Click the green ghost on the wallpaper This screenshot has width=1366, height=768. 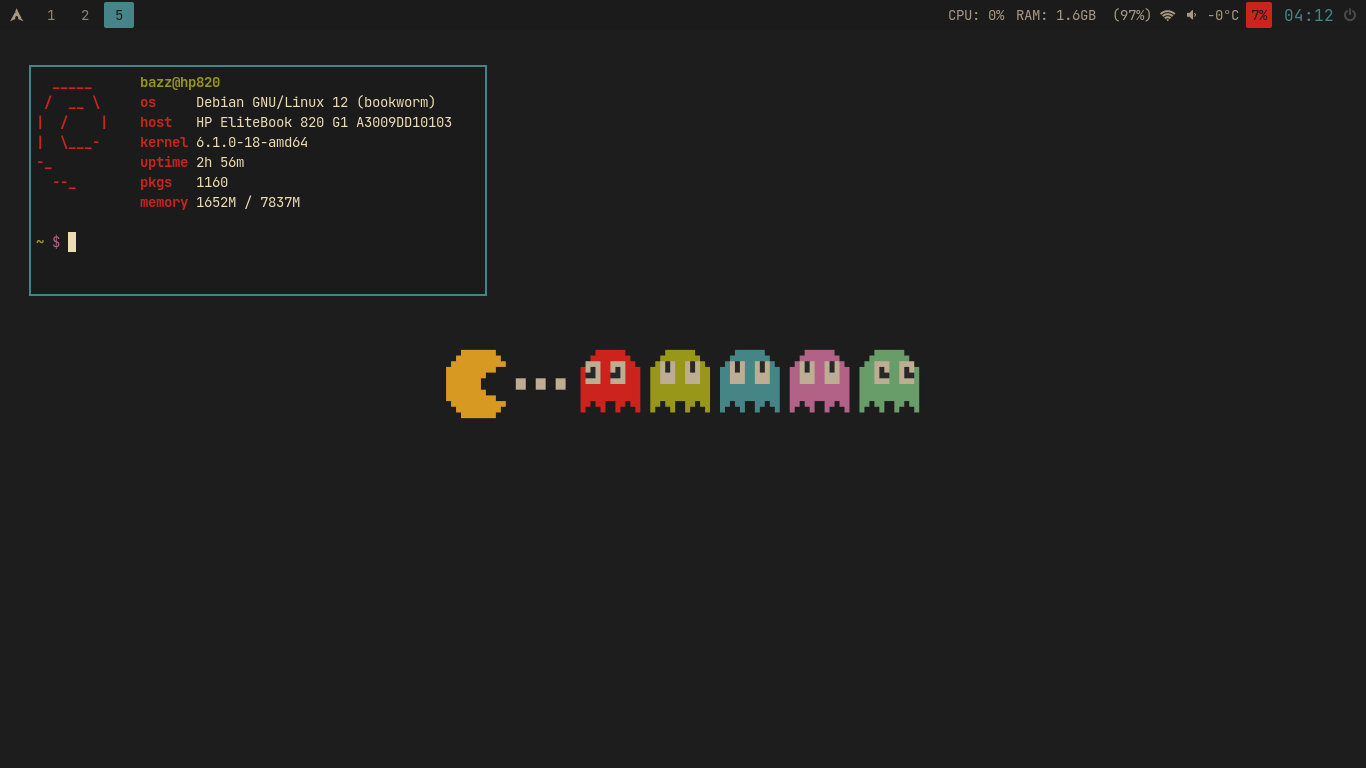coord(889,381)
